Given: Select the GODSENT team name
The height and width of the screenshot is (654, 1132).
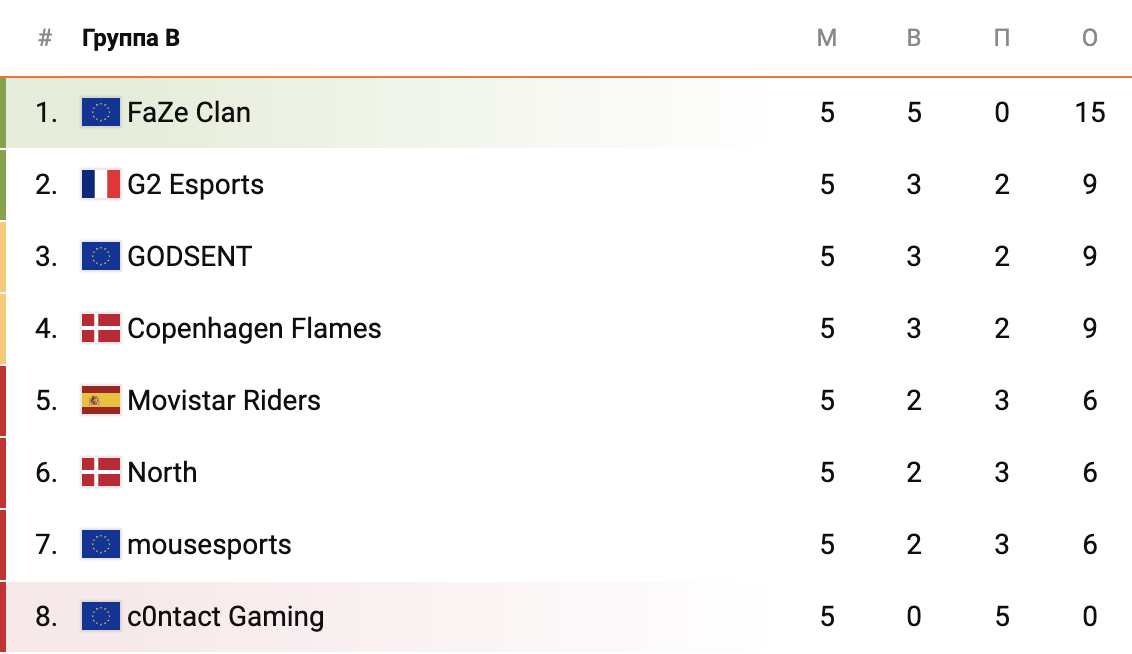Looking at the screenshot, I should pyautogui.click(x=190, y=256).
